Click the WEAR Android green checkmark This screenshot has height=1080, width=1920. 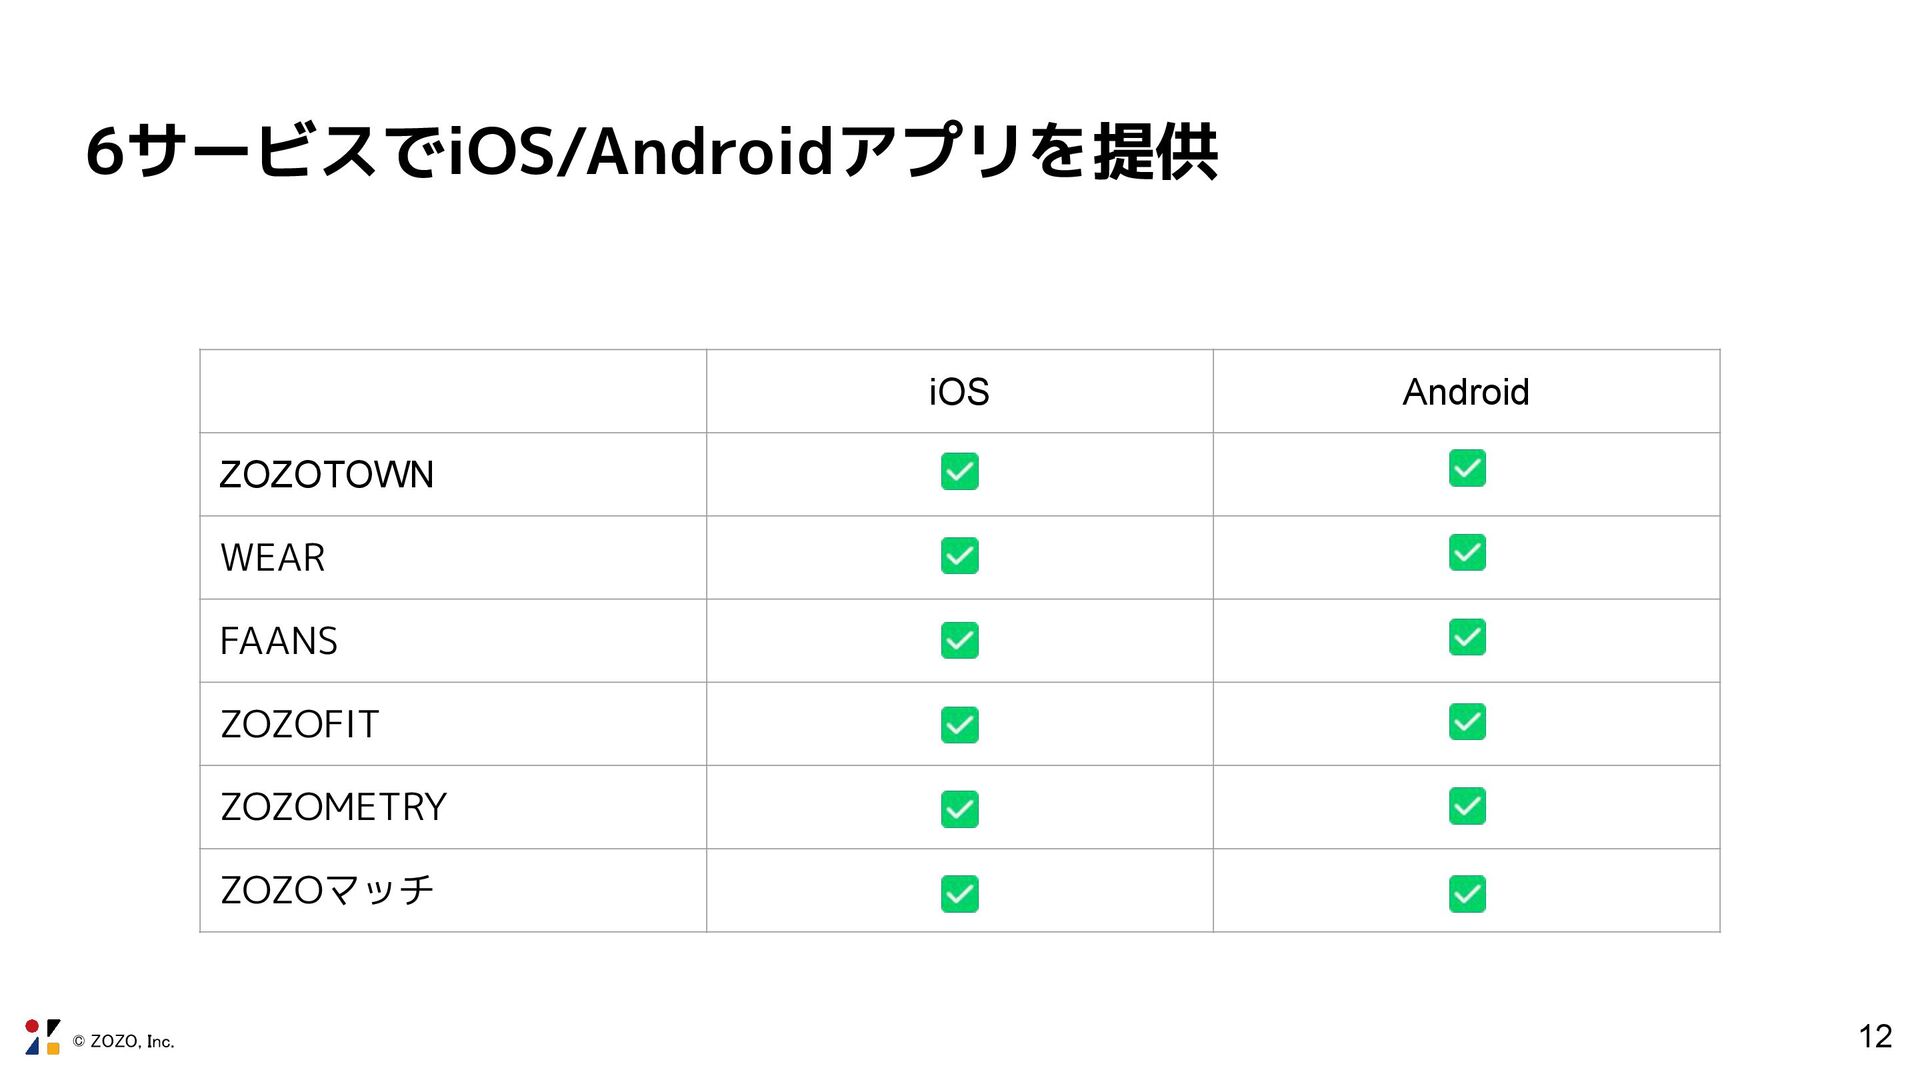pyautogui.click(x=1467, y=552)
